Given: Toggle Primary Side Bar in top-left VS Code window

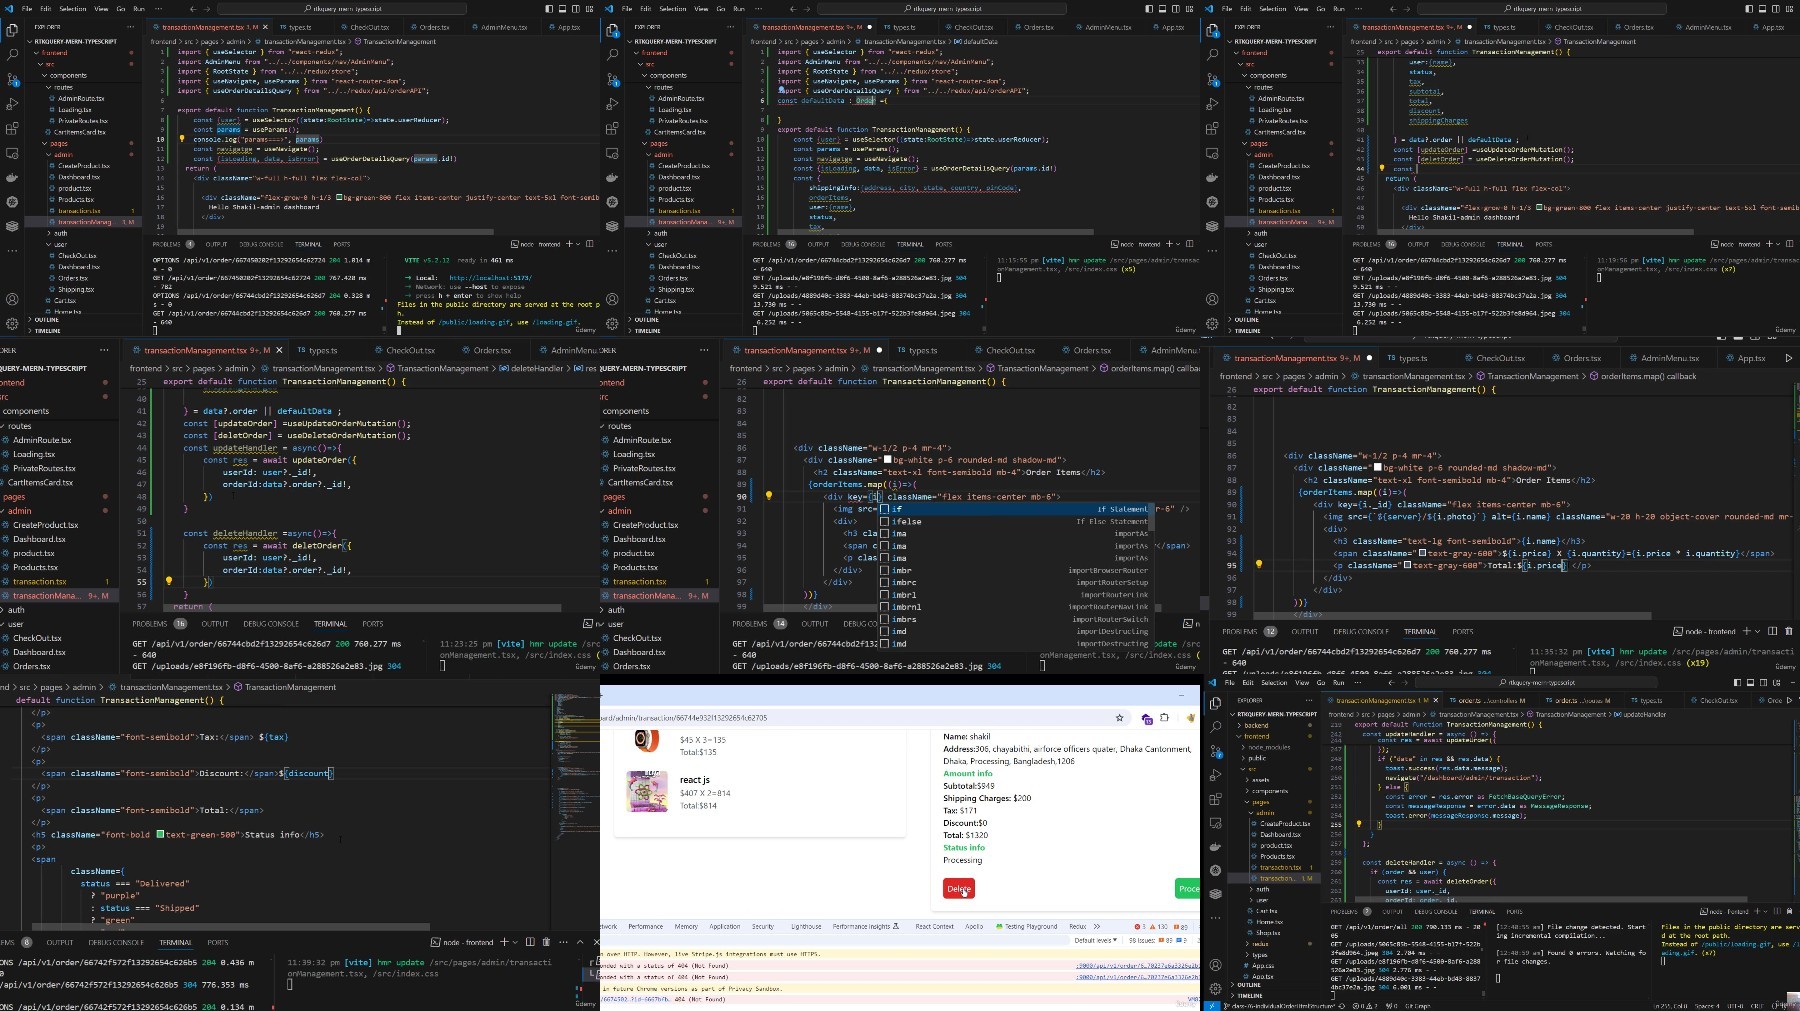Looking at the screenshot, I should click(x=550, y=8).
